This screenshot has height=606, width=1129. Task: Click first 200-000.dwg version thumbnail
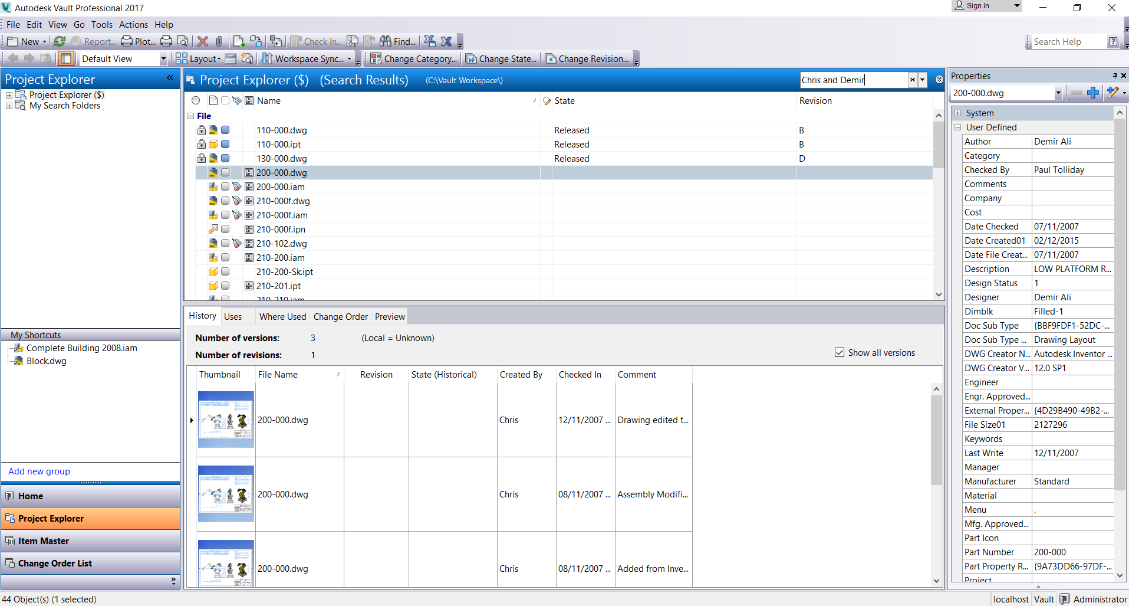pos(226,420)
